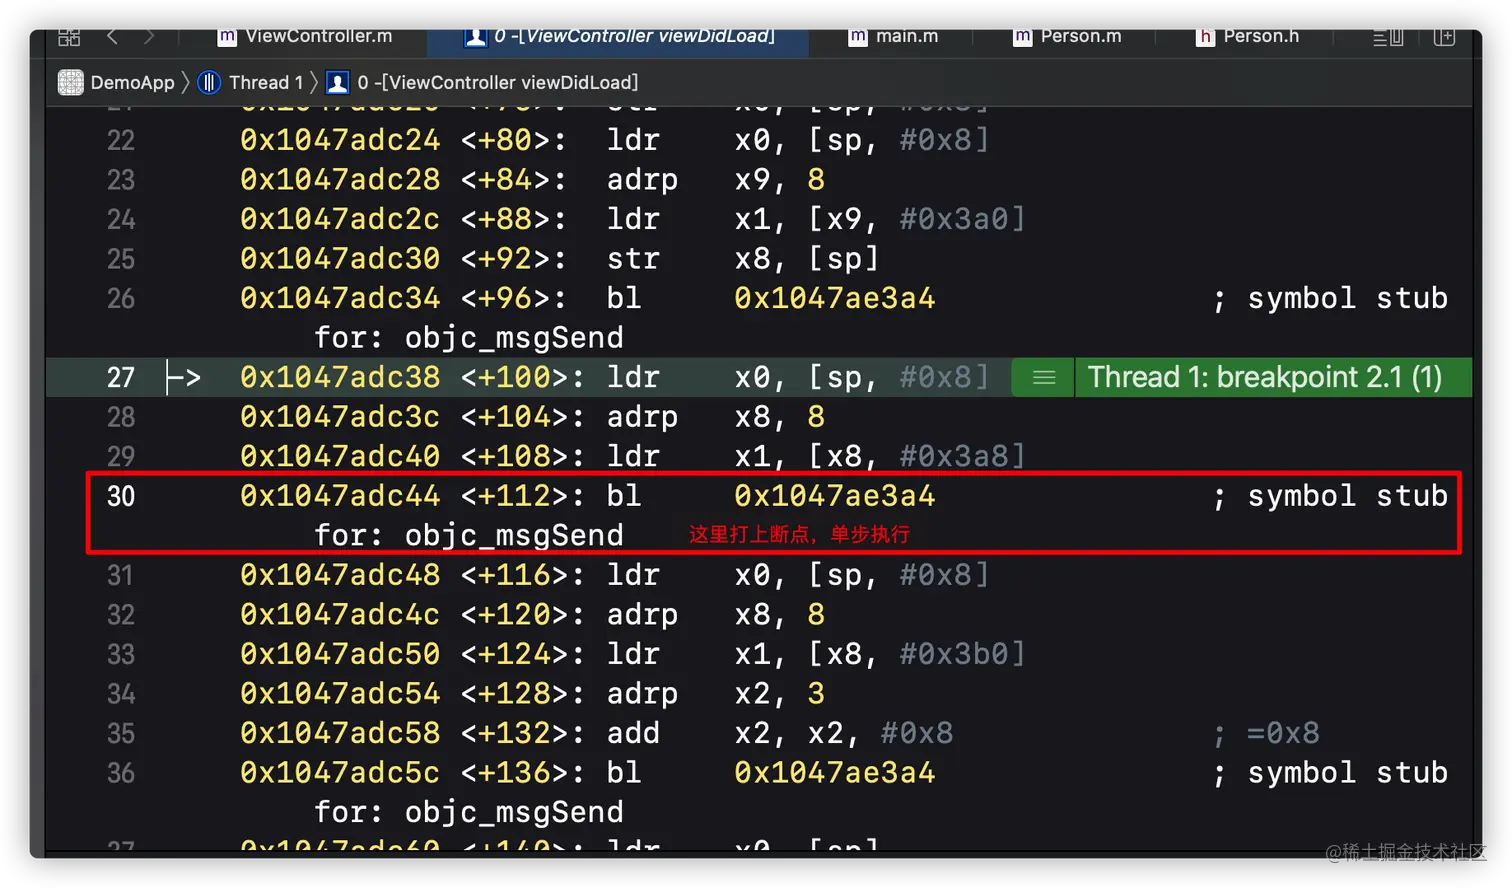The image size is (1512, 888).
Task: Click the Thread 1: breakpoint 2.1 (1) label
Action: (x=1265, y=377)
